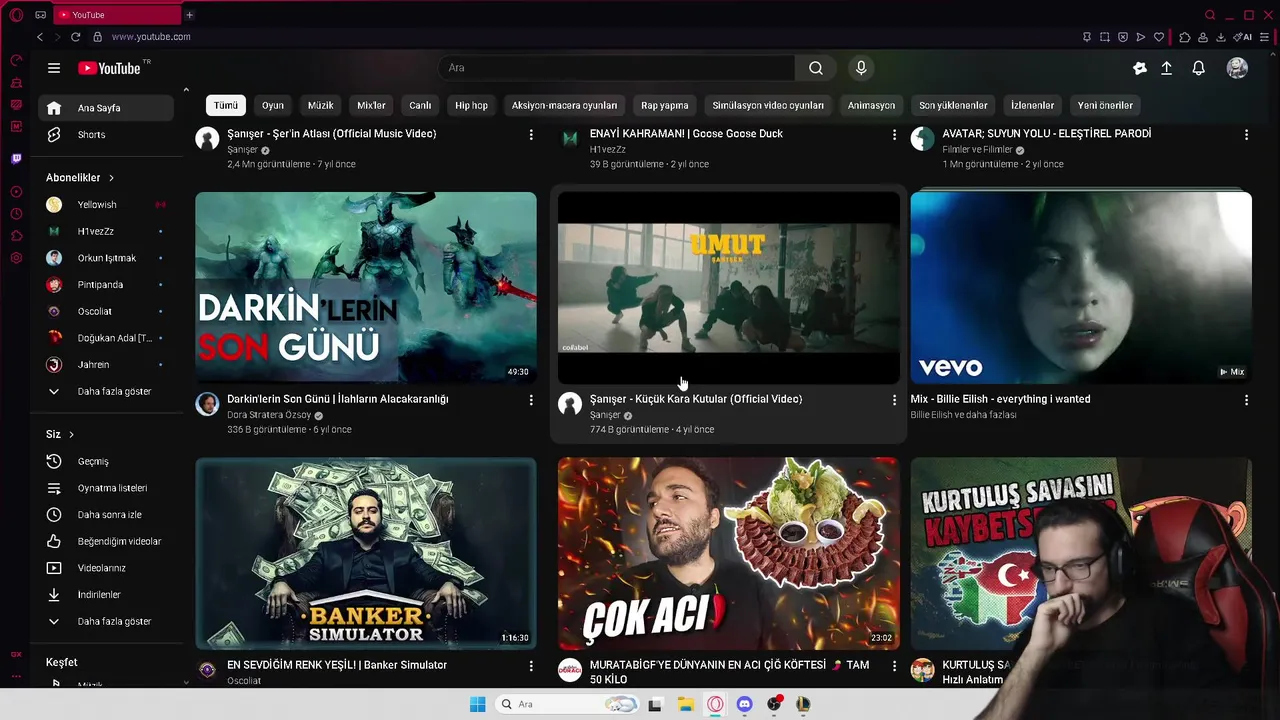Open options menu for Banker Simulator video

coord(531,666)
